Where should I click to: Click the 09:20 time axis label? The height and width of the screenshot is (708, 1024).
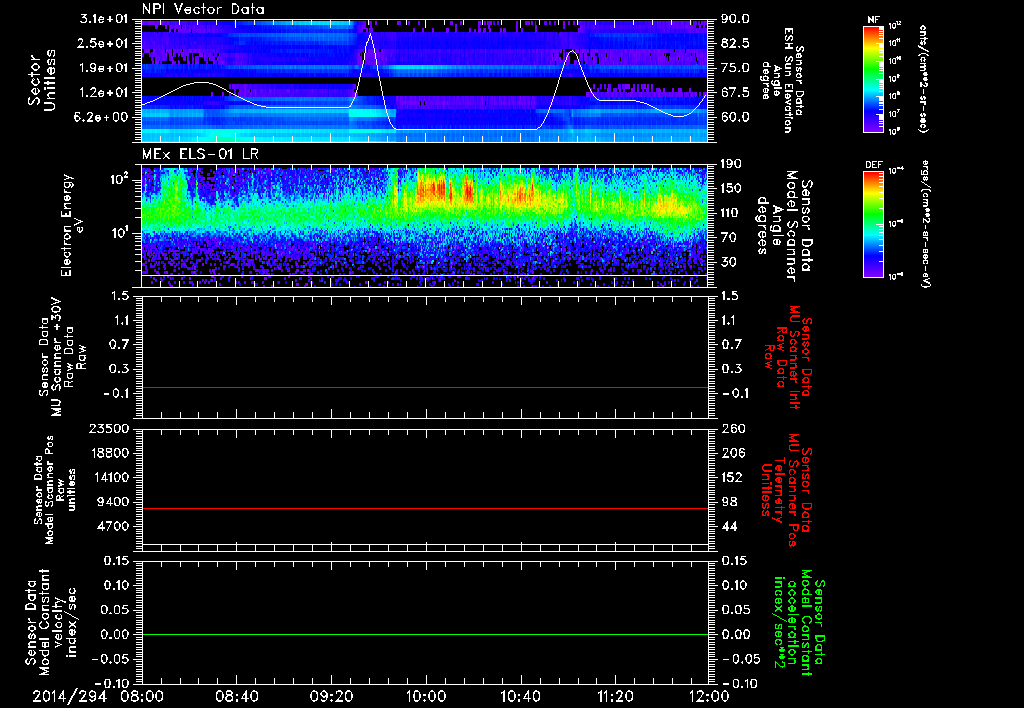coord(331,696)
